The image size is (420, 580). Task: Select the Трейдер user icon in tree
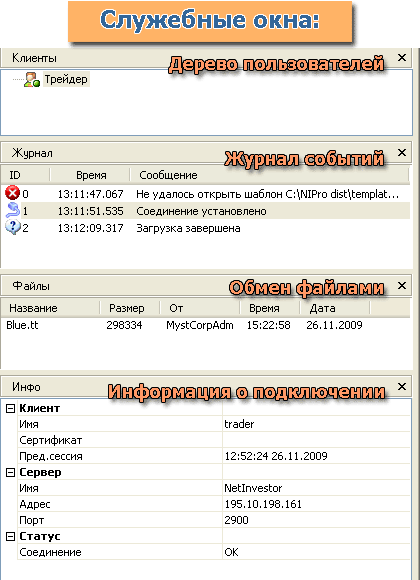[31, 80]
